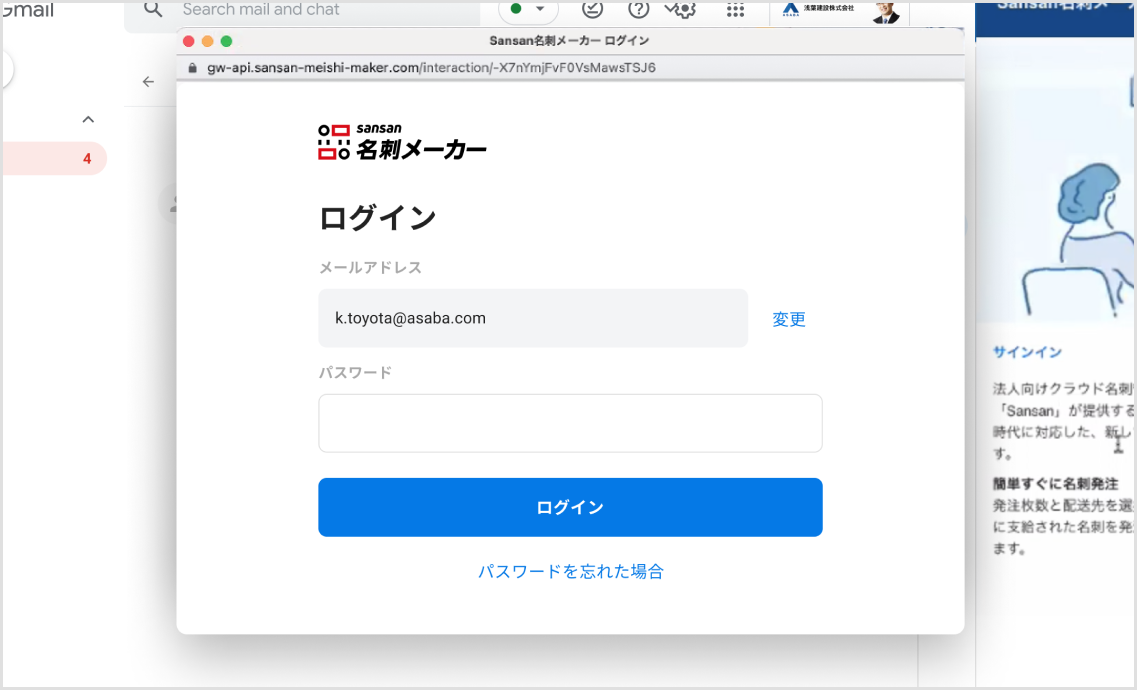
Task: Click the サインイン link in side panel
Action: click(x=1027, y=352)
